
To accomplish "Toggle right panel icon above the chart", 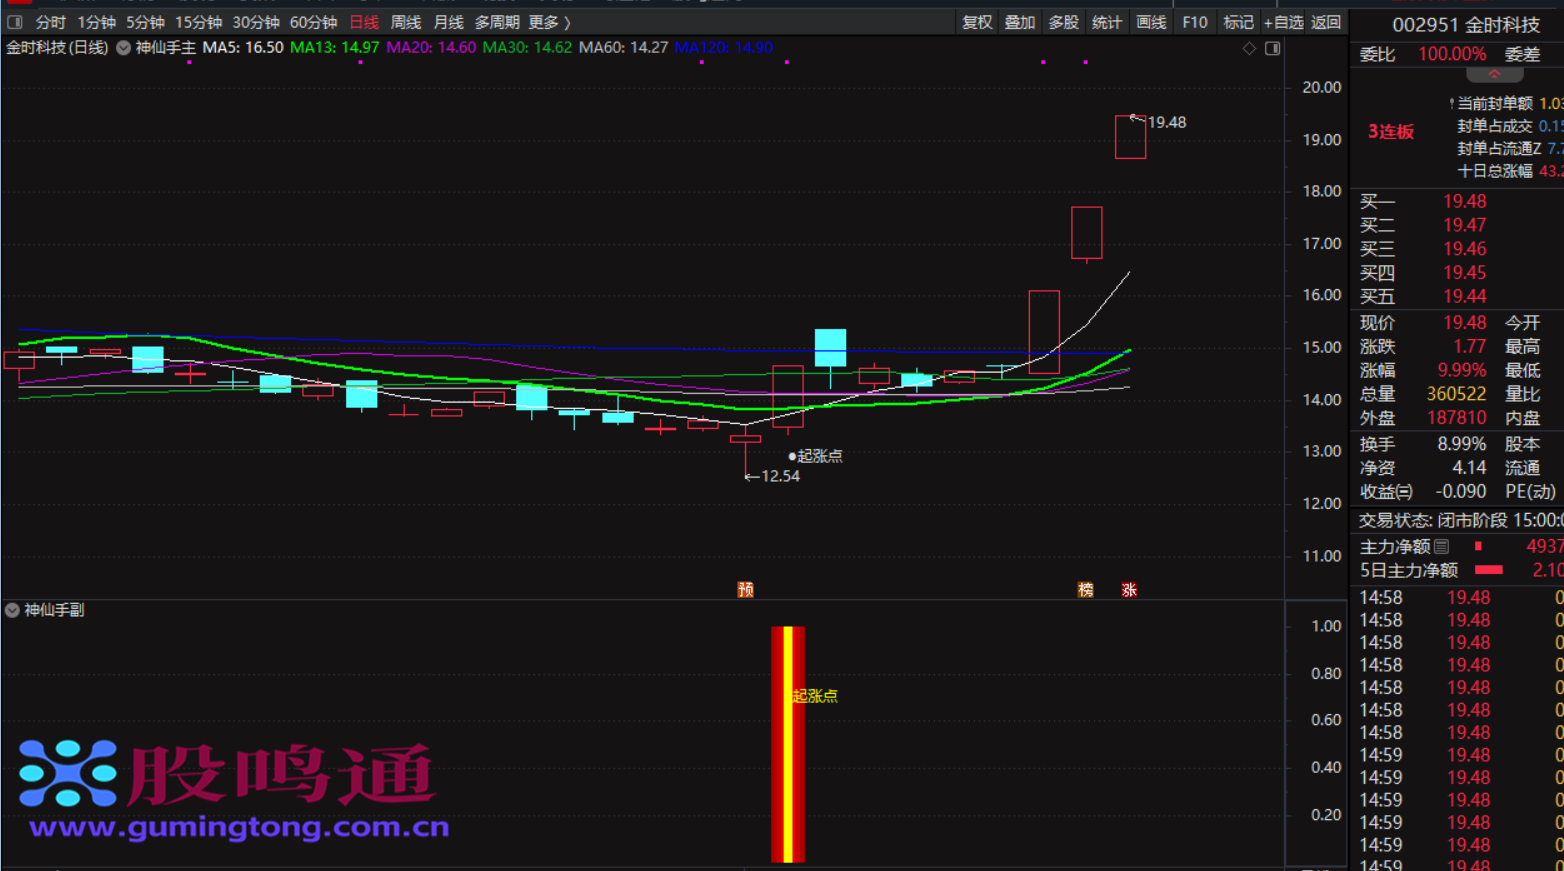I will click(x=1272, y=48).
